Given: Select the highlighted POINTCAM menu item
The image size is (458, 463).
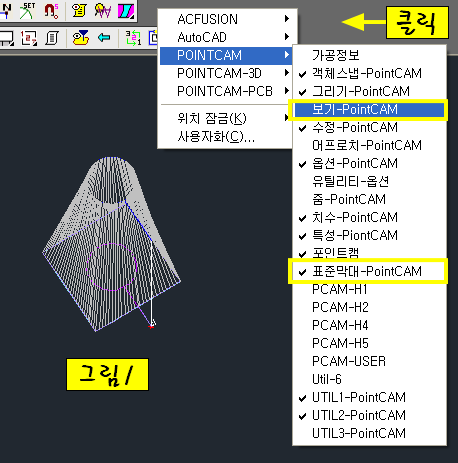Looking at the screenshot, I should coord(226,55).
